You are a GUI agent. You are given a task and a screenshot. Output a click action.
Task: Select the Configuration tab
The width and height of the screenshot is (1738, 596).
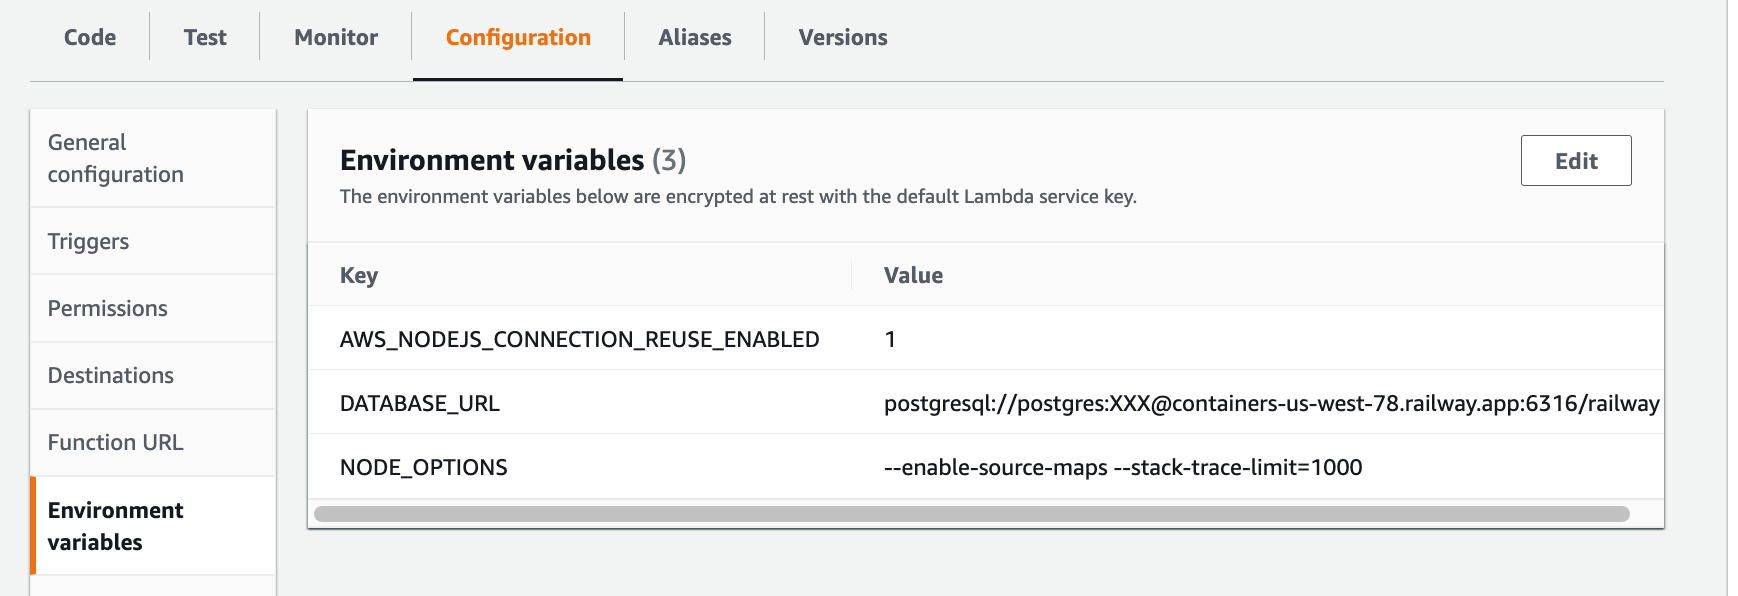[518, 37]
